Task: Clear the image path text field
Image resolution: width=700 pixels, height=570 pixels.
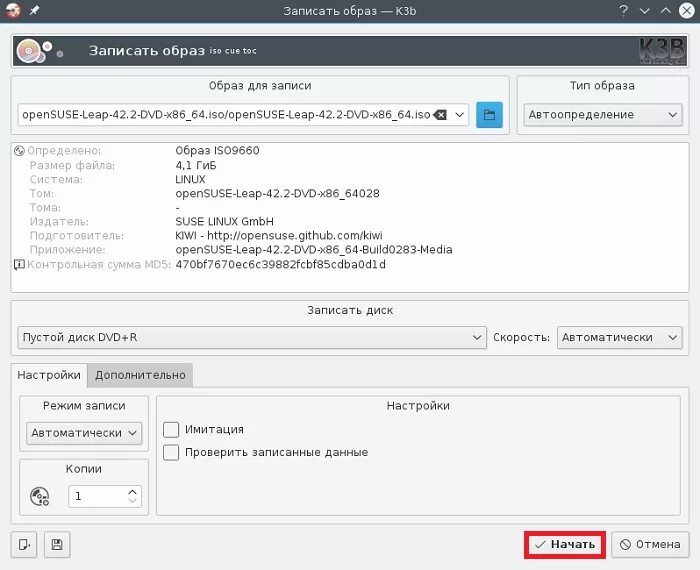Action: click(x=440, y=115)
